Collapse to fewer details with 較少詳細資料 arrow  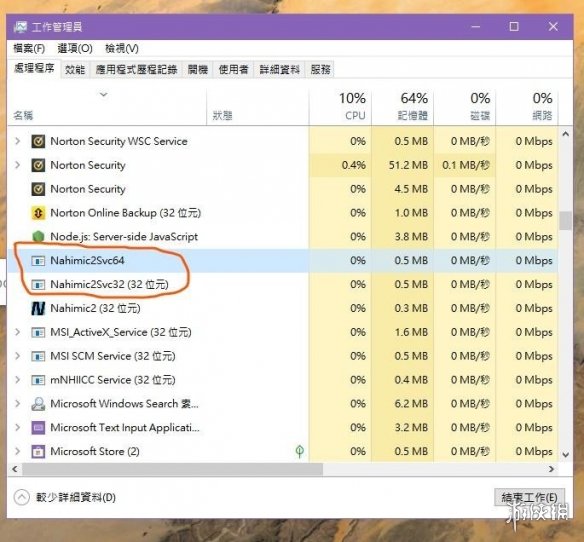pyautogui.click(x=22, y=497)
